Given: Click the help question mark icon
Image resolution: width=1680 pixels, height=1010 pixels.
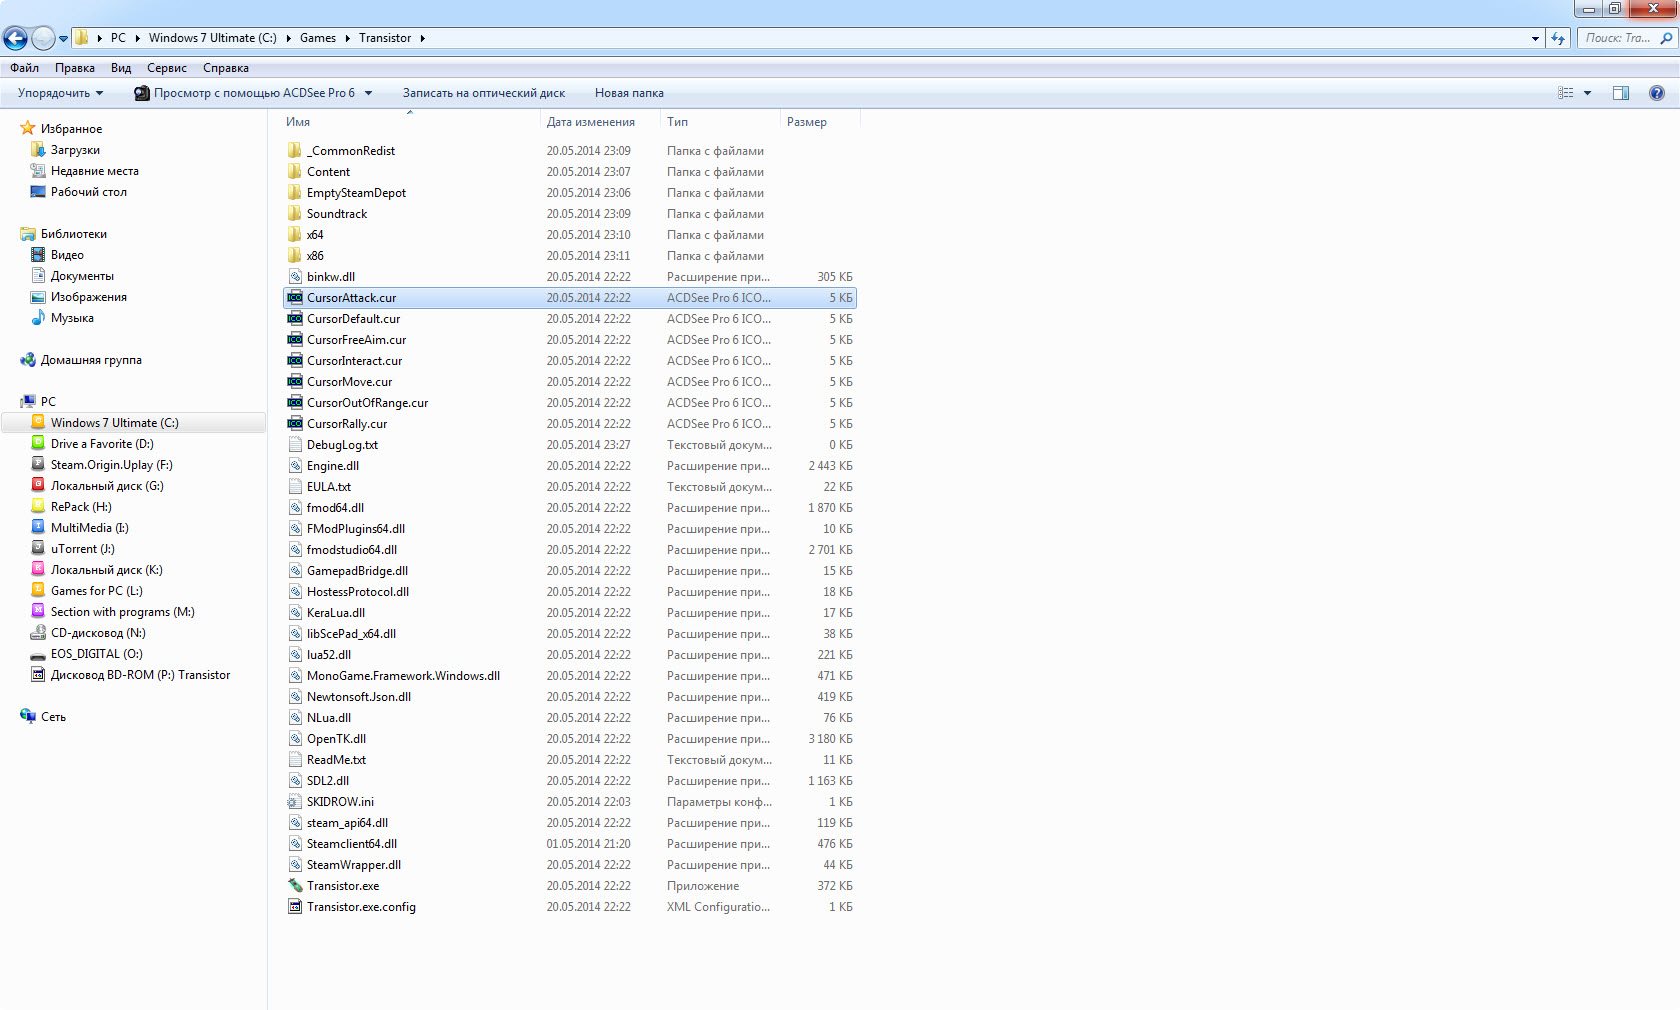Looking at the screenshot, I should 1656,93.
